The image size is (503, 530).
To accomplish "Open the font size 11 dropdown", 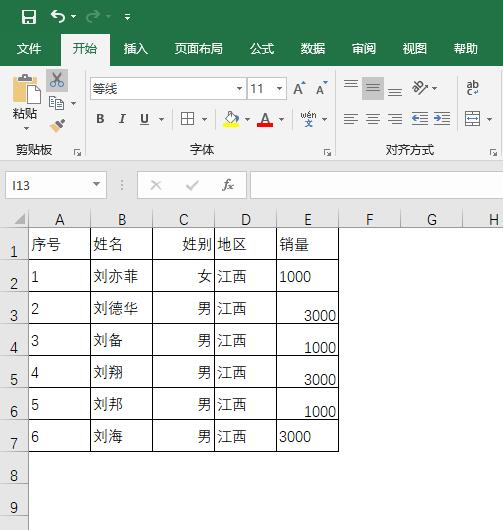I will pos(280,89).
